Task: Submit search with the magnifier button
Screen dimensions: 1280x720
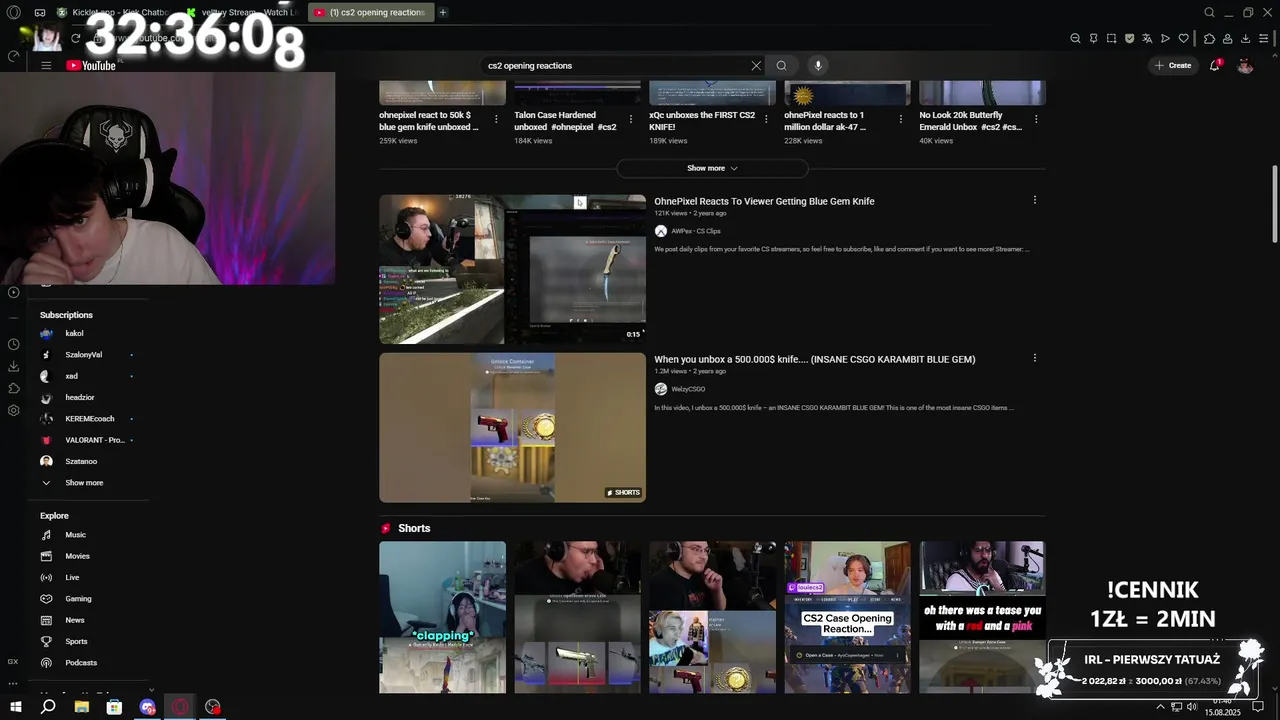Action: (781, 65)
